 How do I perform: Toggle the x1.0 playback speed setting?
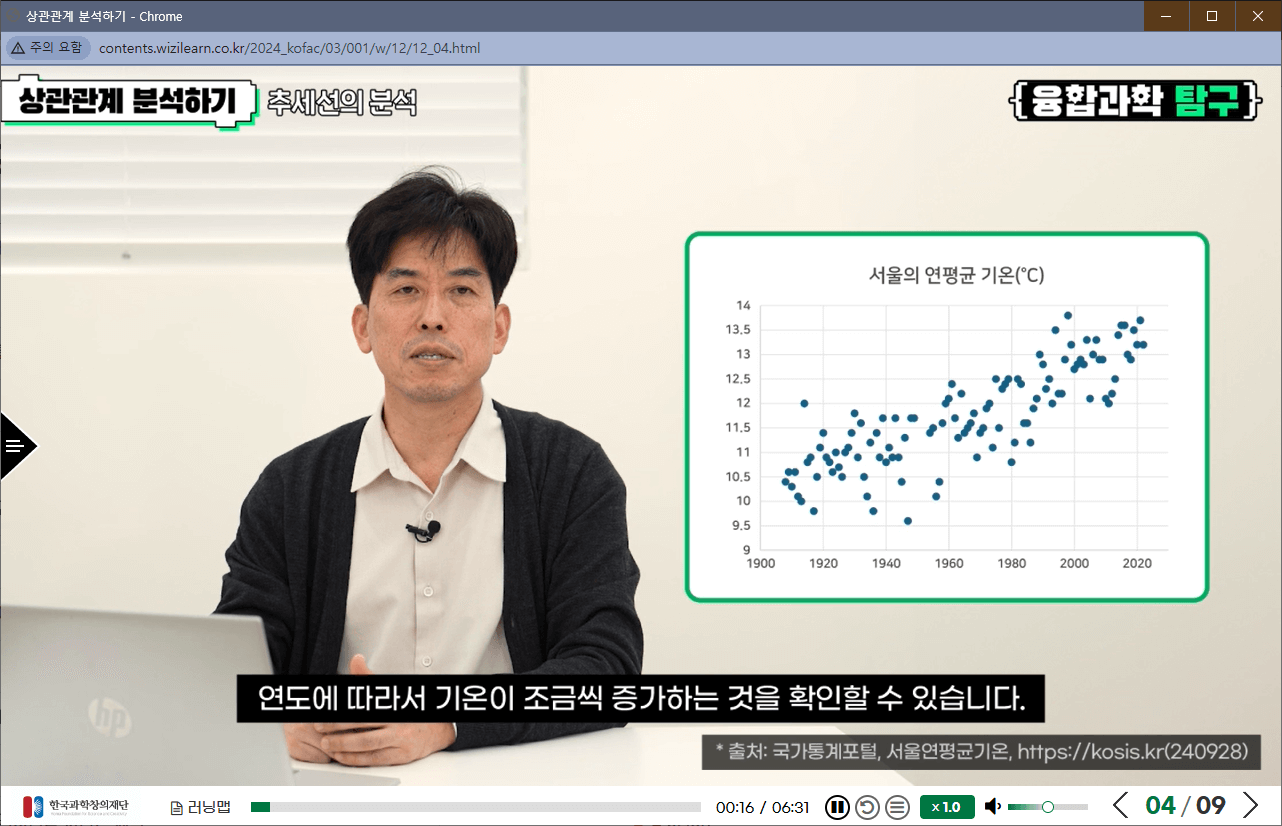(946, 806)
